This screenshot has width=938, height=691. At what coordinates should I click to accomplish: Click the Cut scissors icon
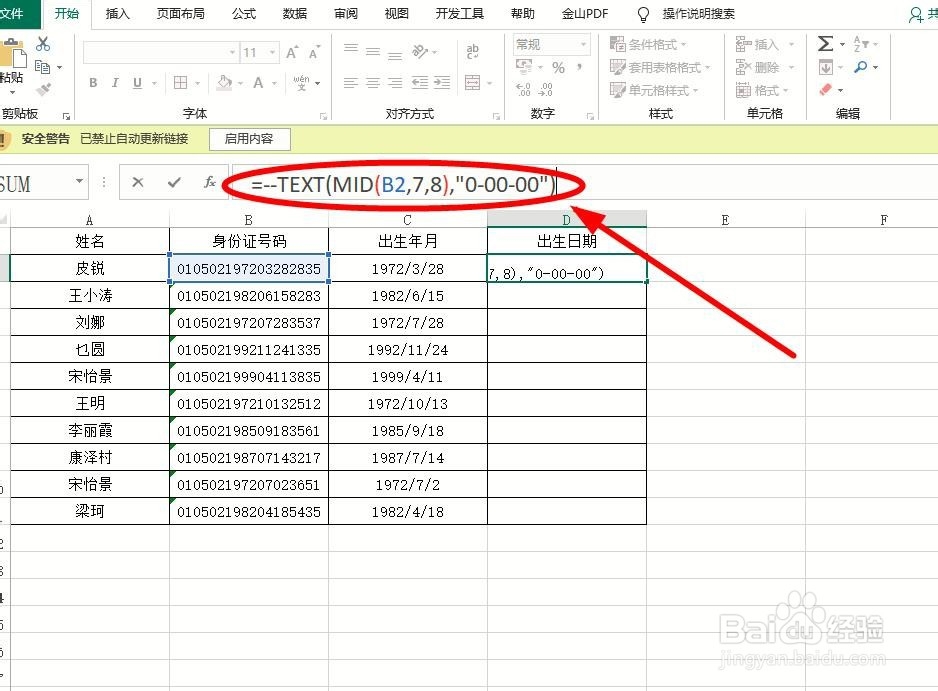[42, 44]
